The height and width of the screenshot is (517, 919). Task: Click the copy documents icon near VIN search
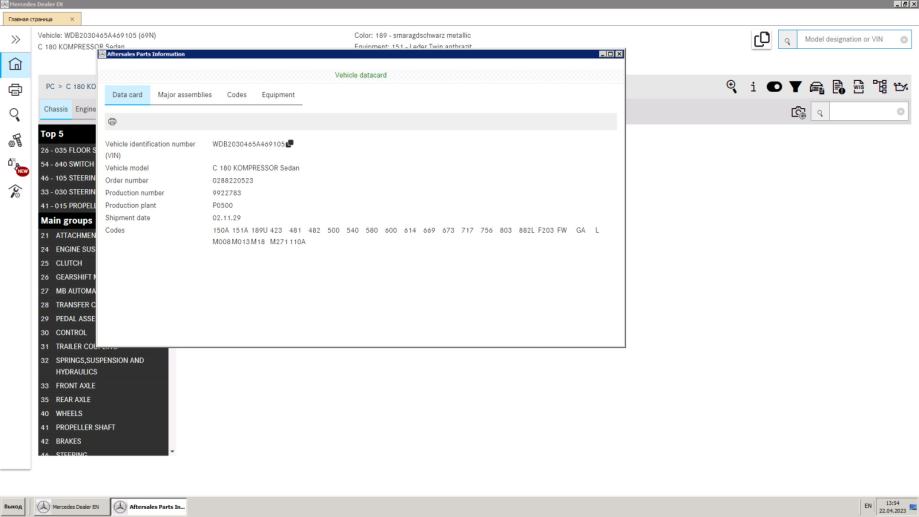click(x=761, y=39)
